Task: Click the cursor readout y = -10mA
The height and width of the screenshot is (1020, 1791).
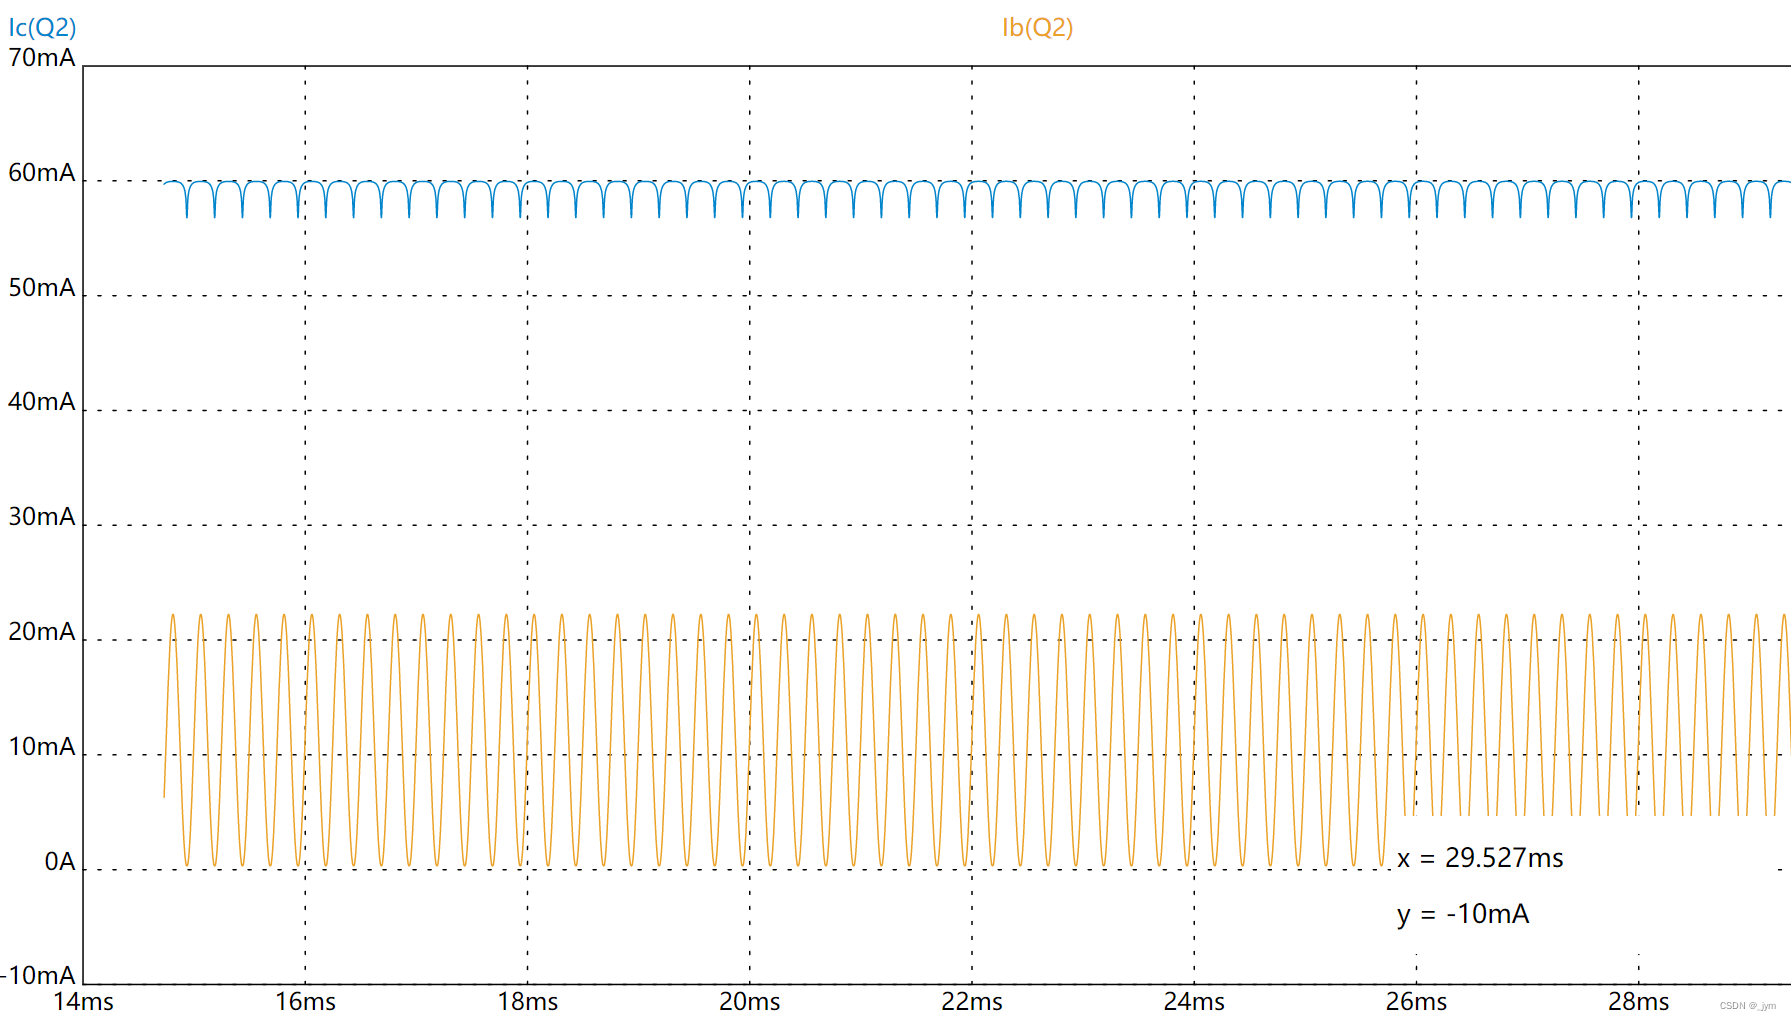Action: tap(1463, 915)
